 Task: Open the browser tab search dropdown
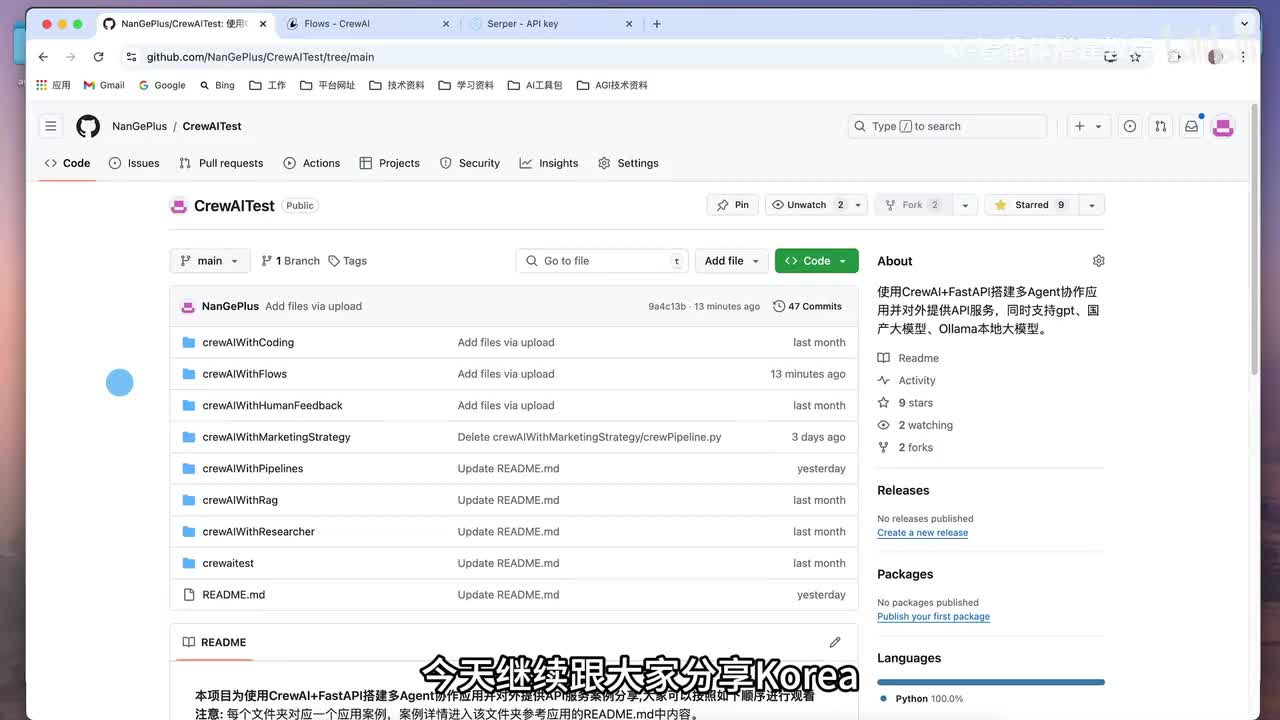pos(1245,24)
